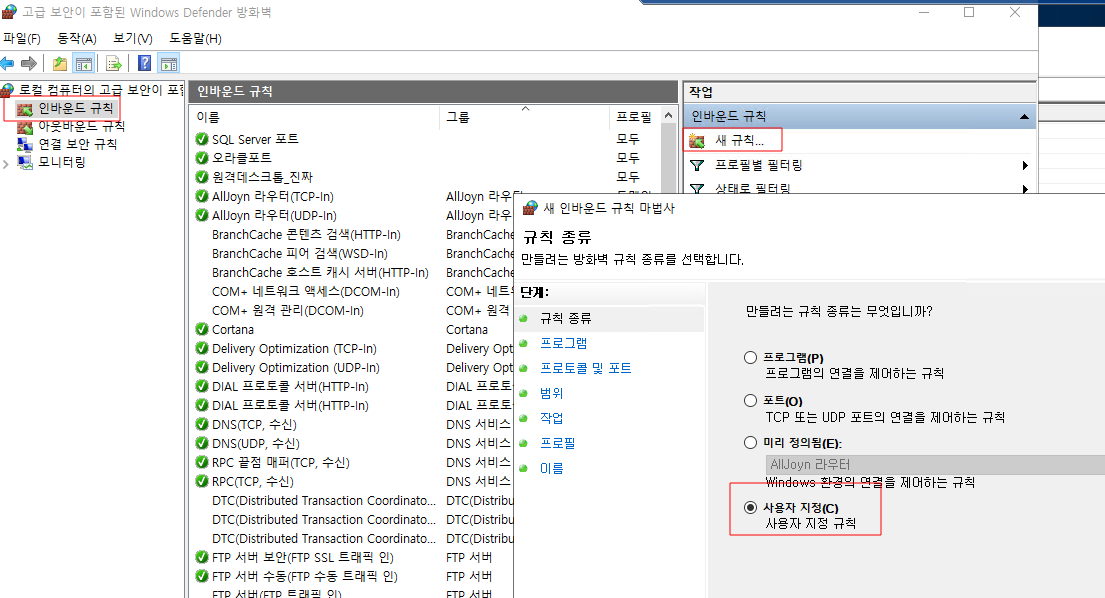
Task: Click the rules list scrollbar up arrow
Action: pos(668,116)
